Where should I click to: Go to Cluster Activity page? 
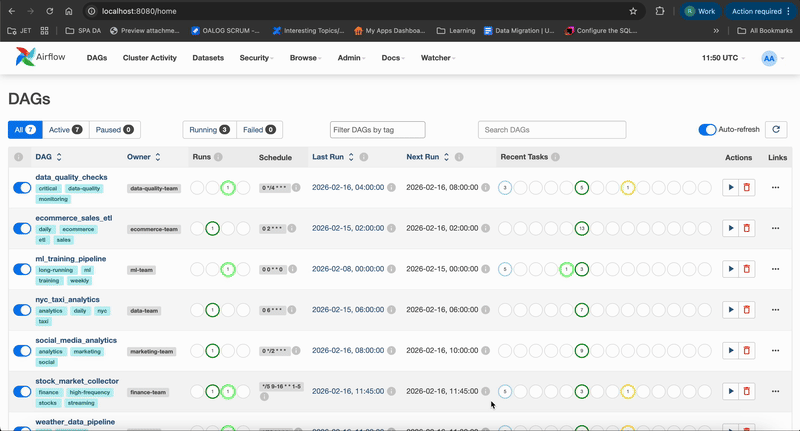click(x=149, y=58)
